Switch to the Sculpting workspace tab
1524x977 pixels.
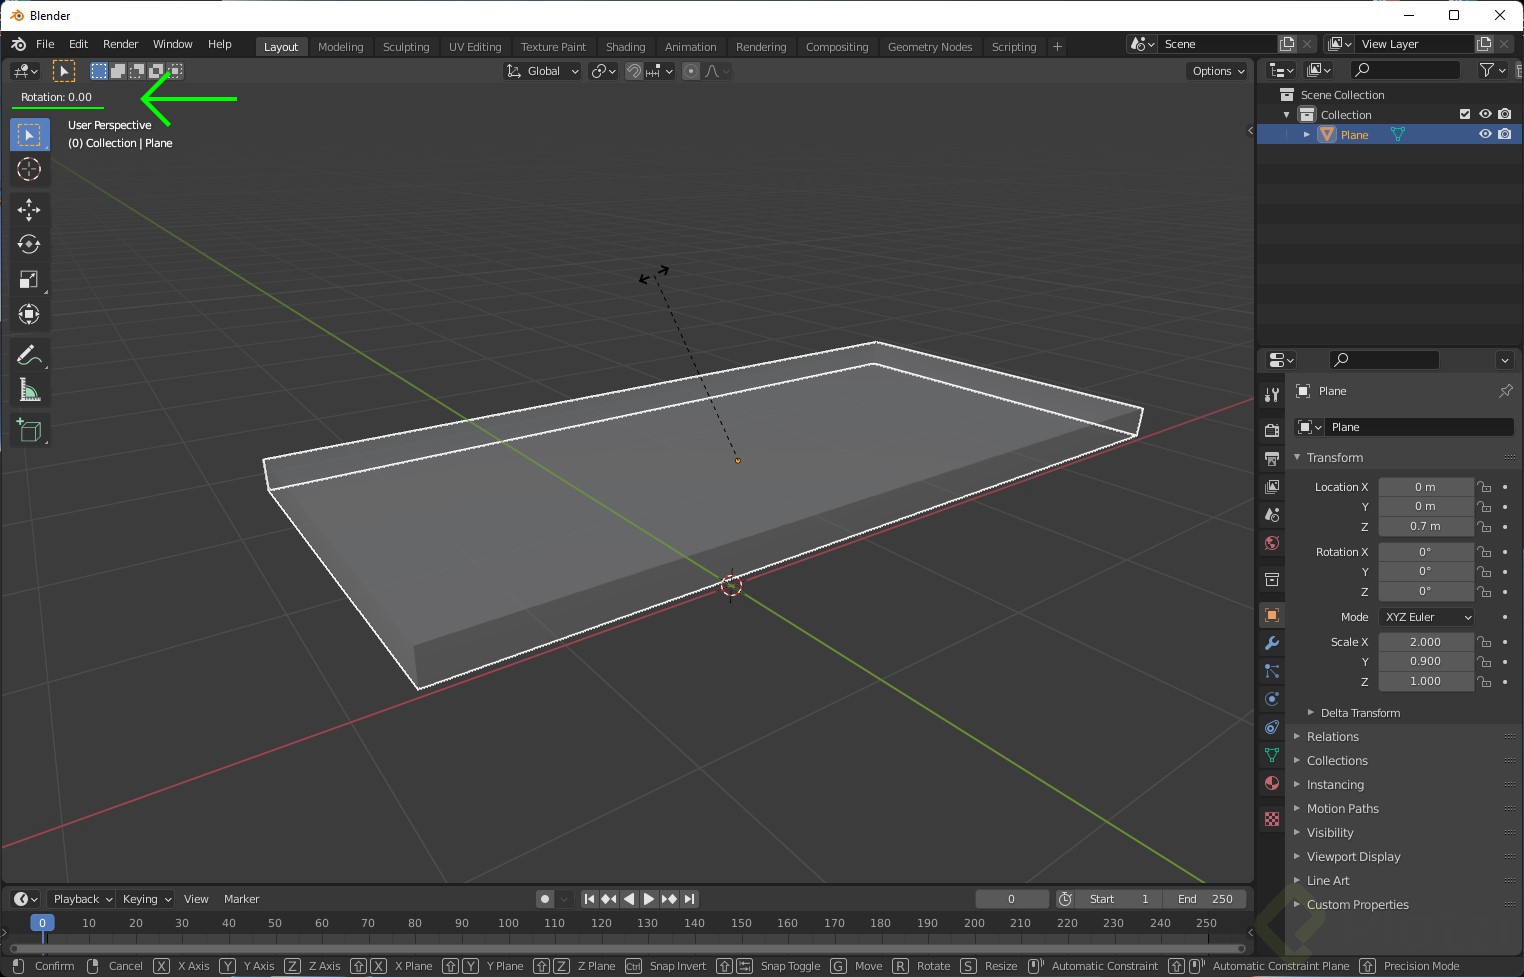point(405,47)
